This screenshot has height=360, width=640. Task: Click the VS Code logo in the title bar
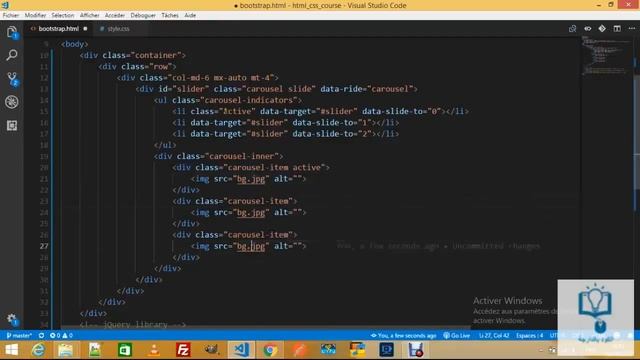(5, 5)
